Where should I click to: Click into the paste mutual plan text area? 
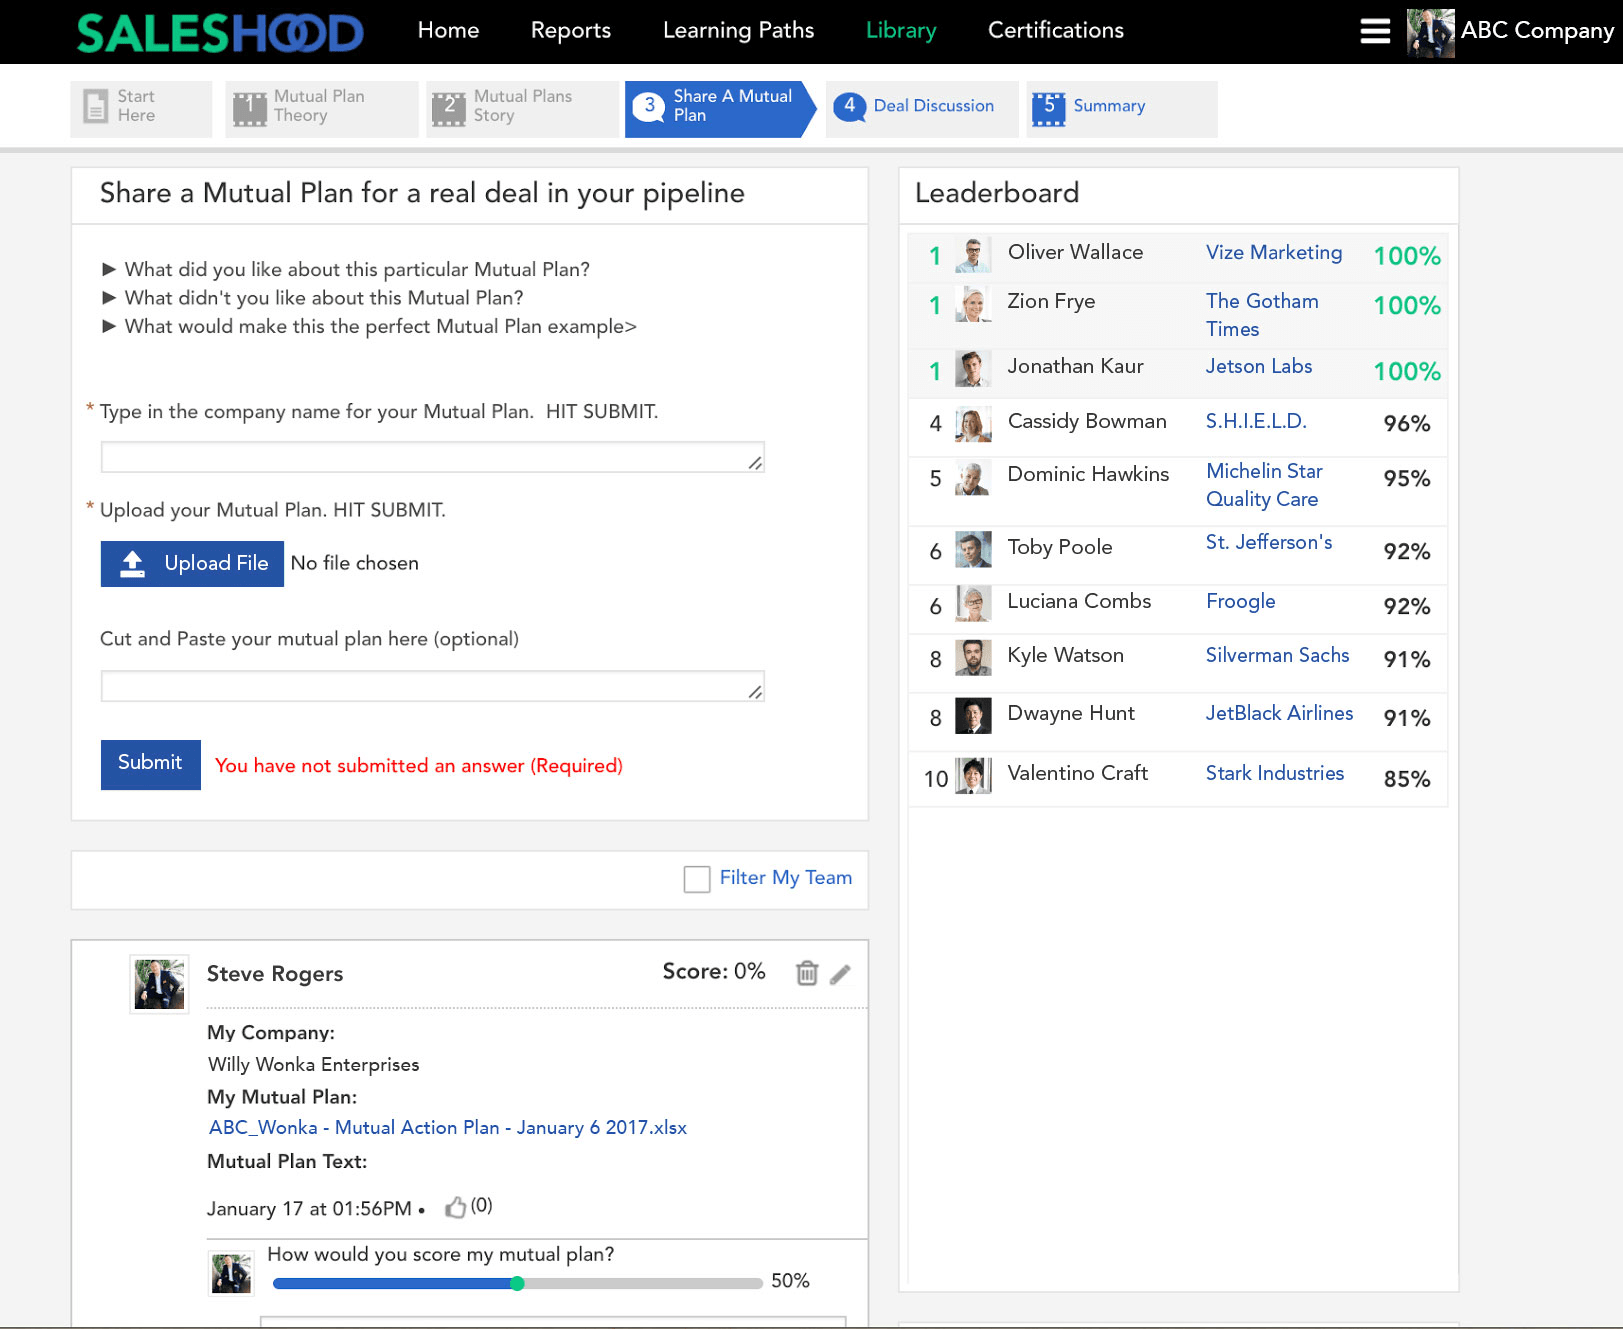pyautogui.click(x=432, y=687)
